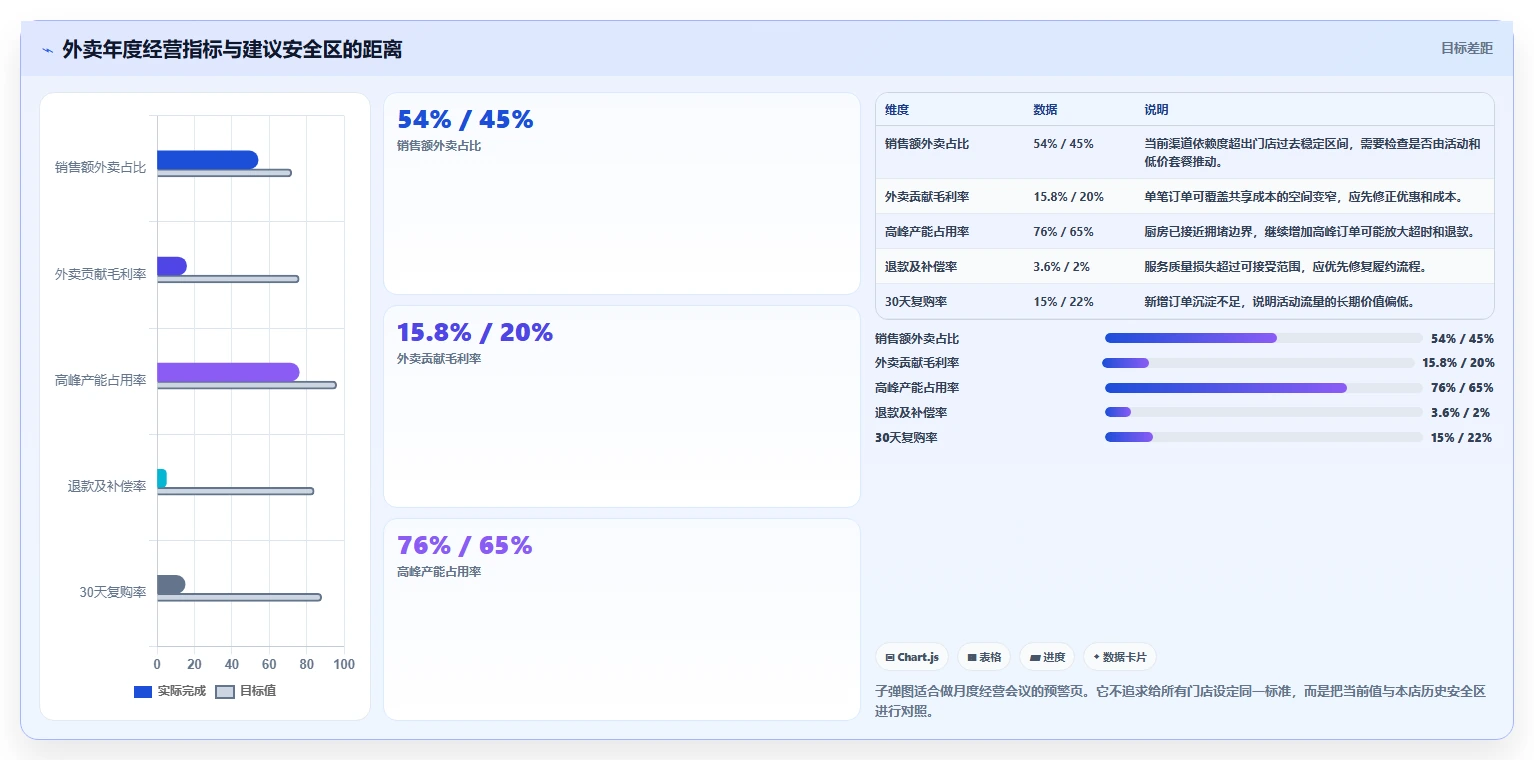Click the 高峰产能占用率 progress bar
Image resolution: width=1534 pixels, height=760 pixels.
(1263, 387)
